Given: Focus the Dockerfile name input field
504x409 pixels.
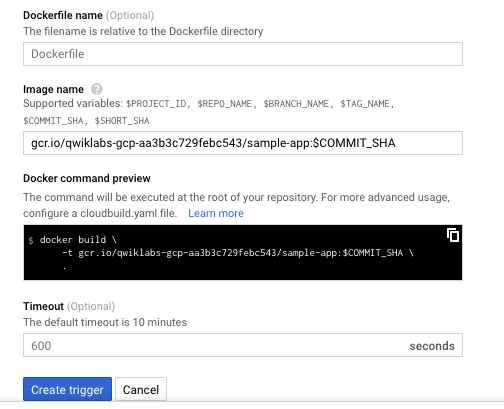Looking at the screenshot, I should pyautogui.click(x=243, y=54).
